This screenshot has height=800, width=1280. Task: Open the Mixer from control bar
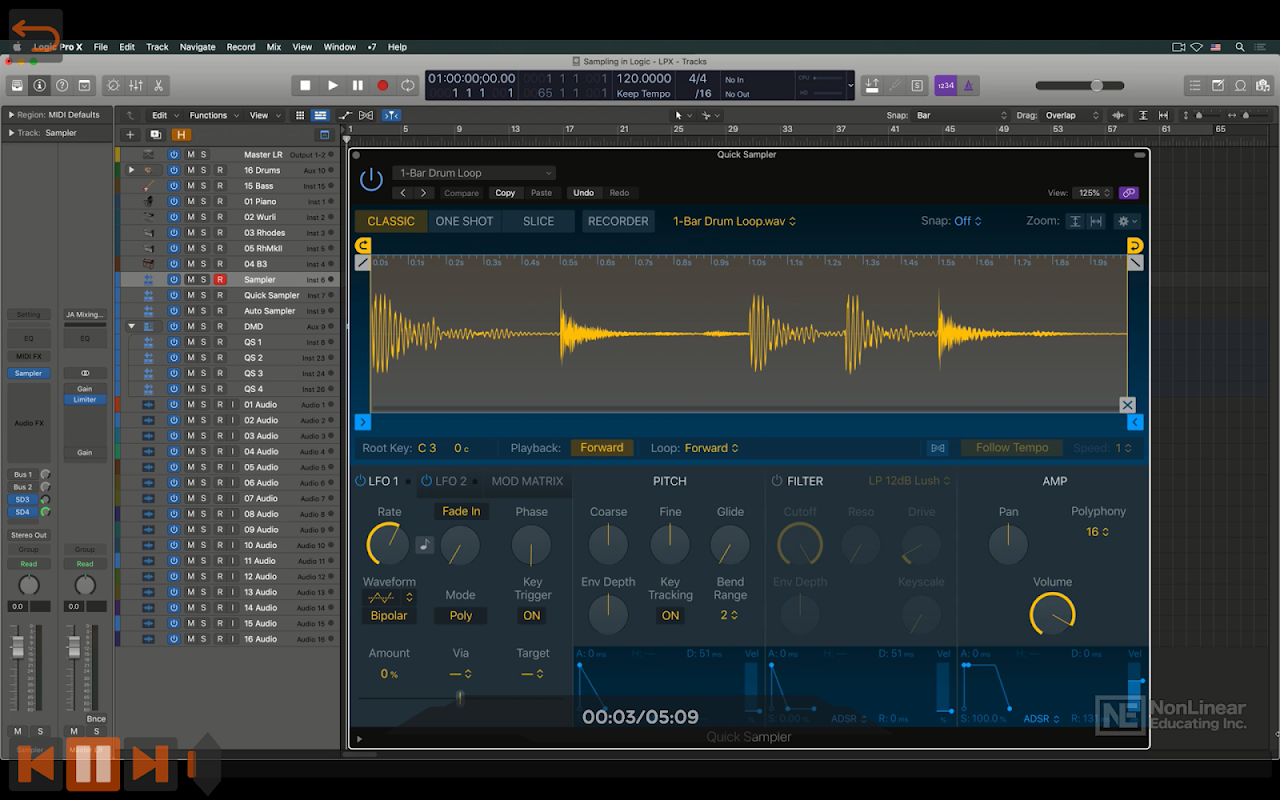pyautogui.click(x=136, y=86)
